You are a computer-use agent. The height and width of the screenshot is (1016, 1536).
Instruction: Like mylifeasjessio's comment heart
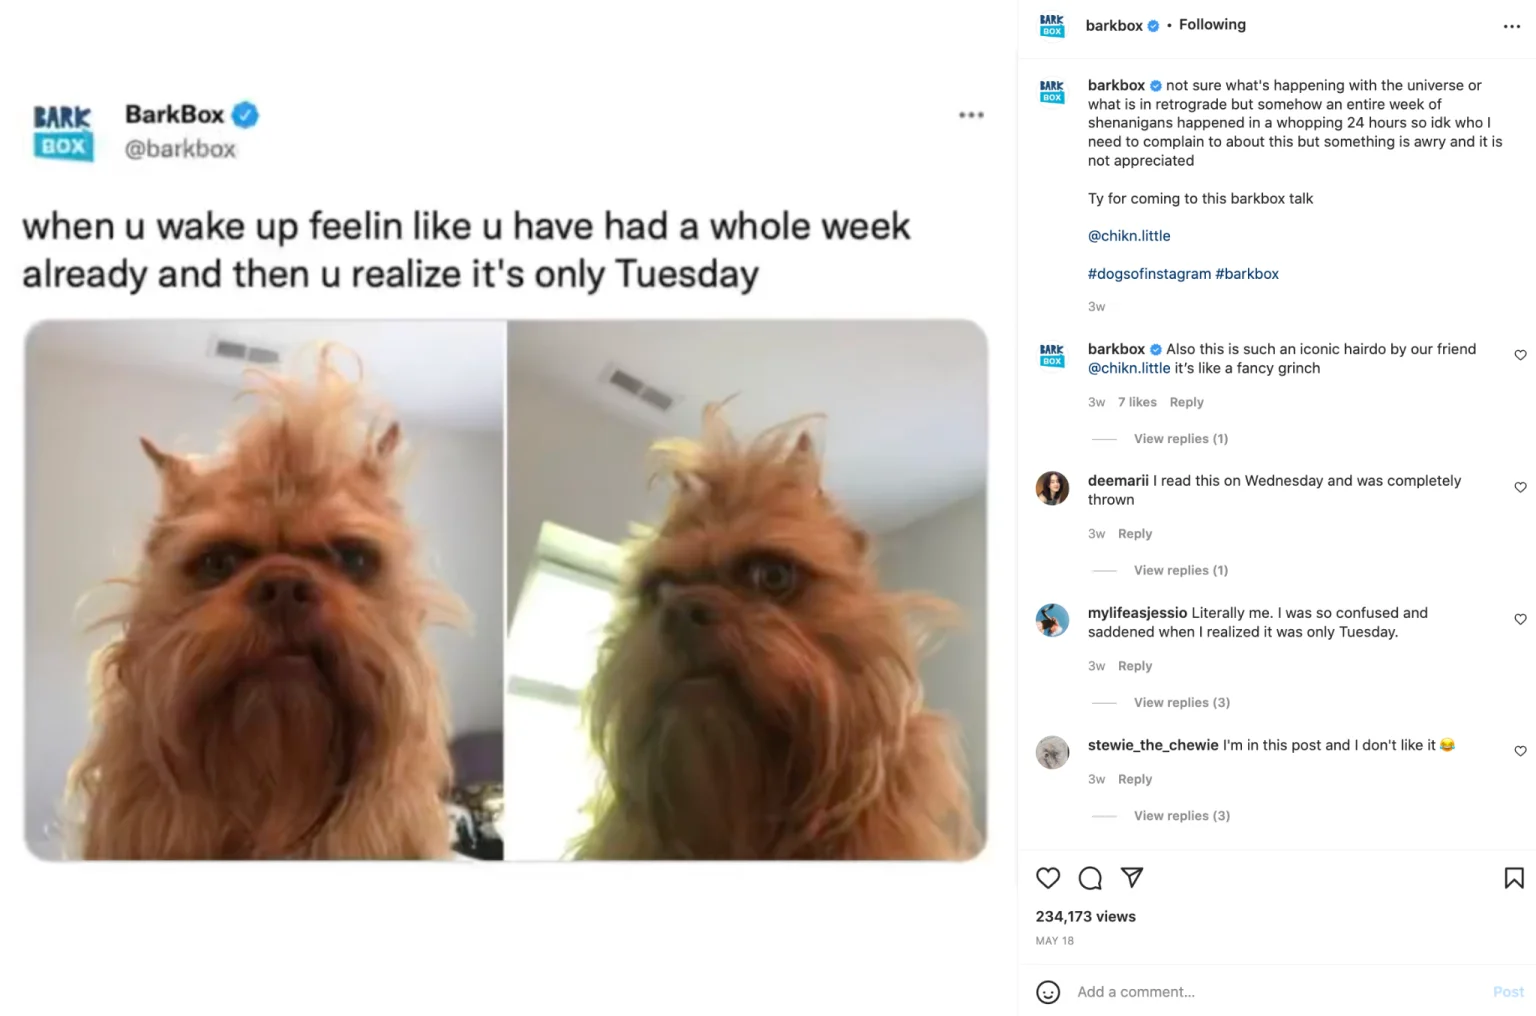pos(1520,619)
